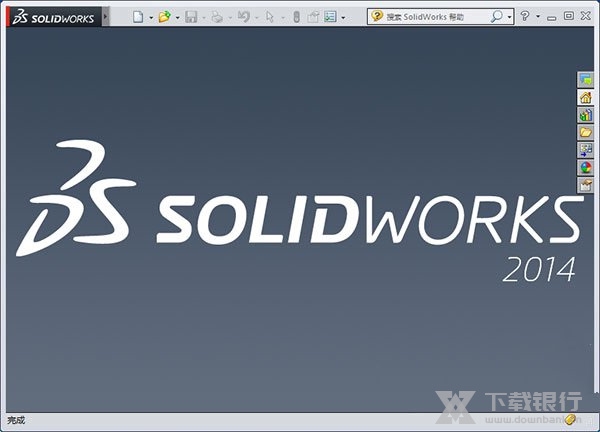600x432 pixels.
Task: Open the Appearances color ball tab
Action: (x=585, y=168)
